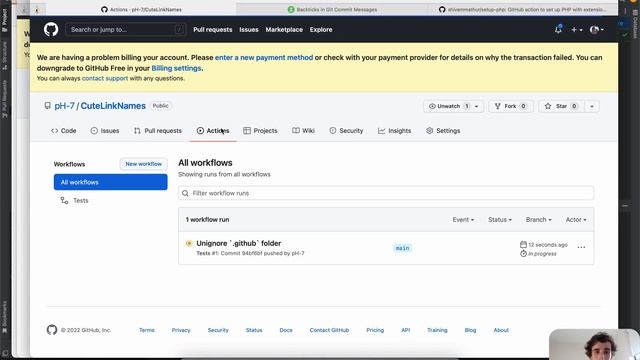Image resolution: width=640 pixels, height=360 pixels.
Task: Switch to the repository Security tab
Action: click(x=346, y=131)
